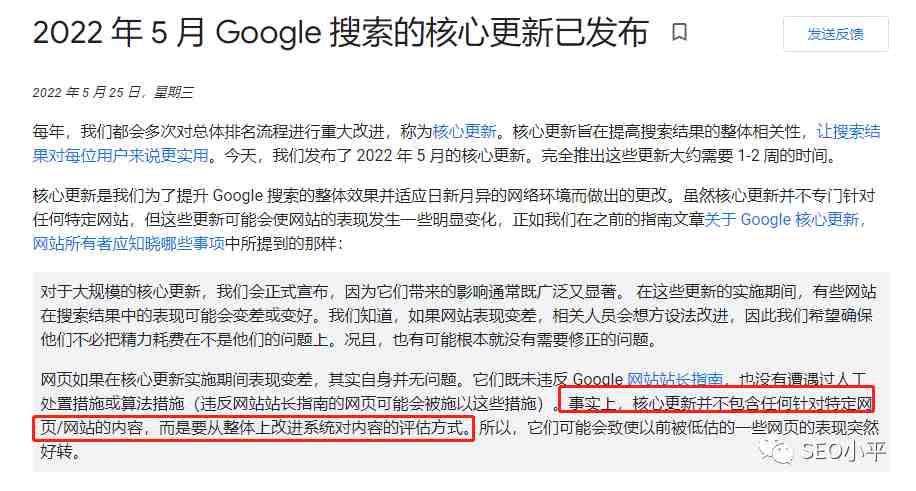Click the 发送反馈 button
916x491 pixels.
tap(835, 34)
